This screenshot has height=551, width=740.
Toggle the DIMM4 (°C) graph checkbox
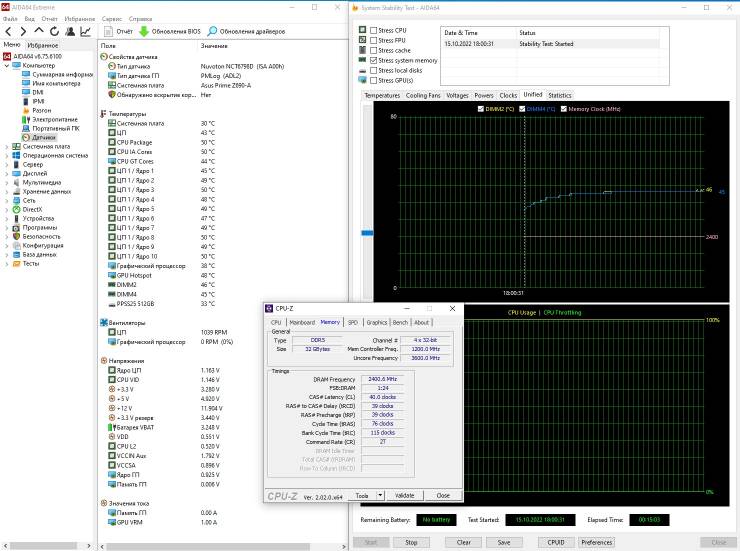coord(522,109)
